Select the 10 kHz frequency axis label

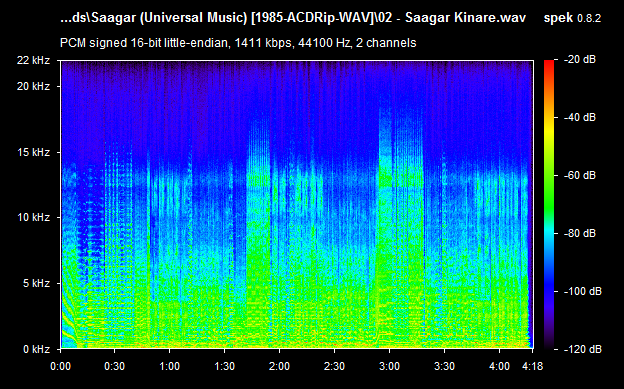point(33,217)
